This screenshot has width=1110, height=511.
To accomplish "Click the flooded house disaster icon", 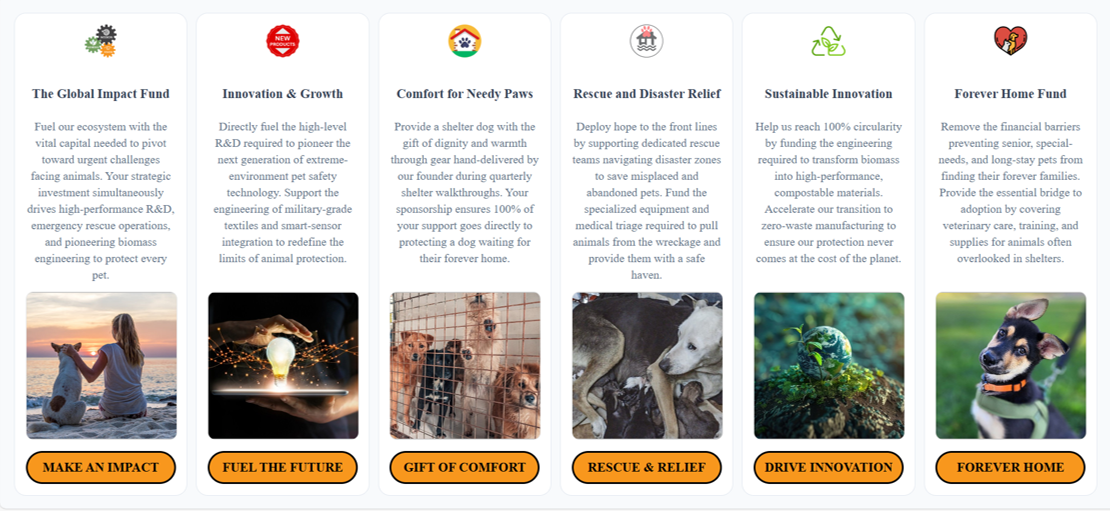I will point(646,41).
